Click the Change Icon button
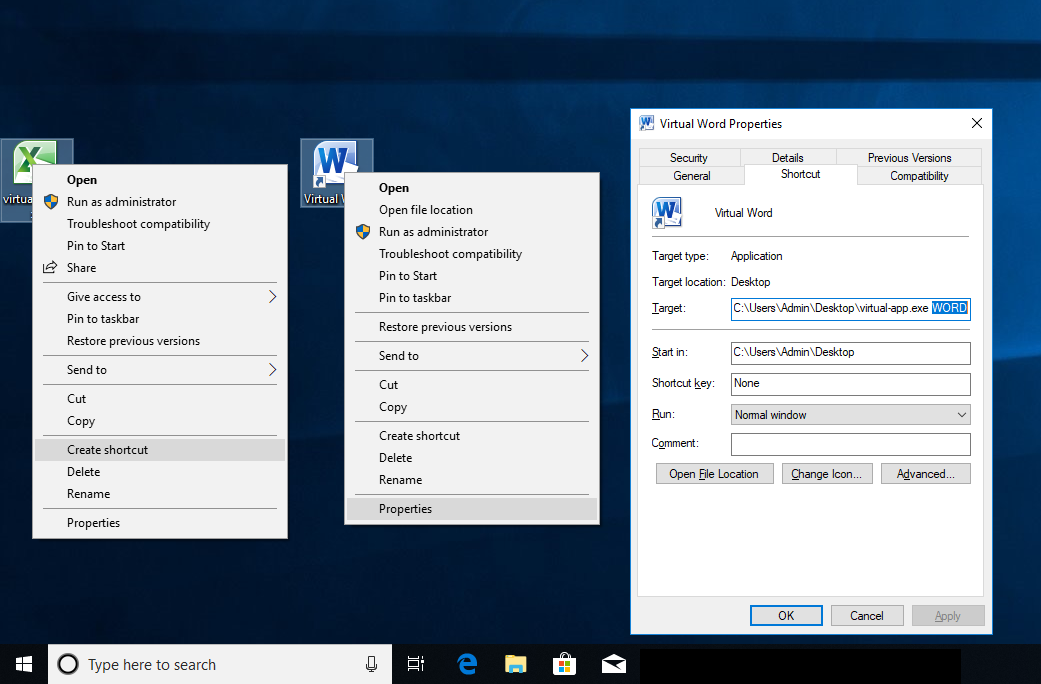This screenshot has width=1041, height=684. point(825,474)
